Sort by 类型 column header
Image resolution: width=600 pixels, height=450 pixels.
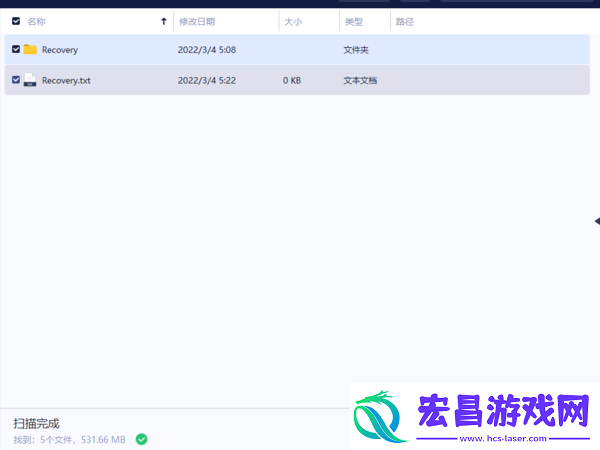(354, 22)
